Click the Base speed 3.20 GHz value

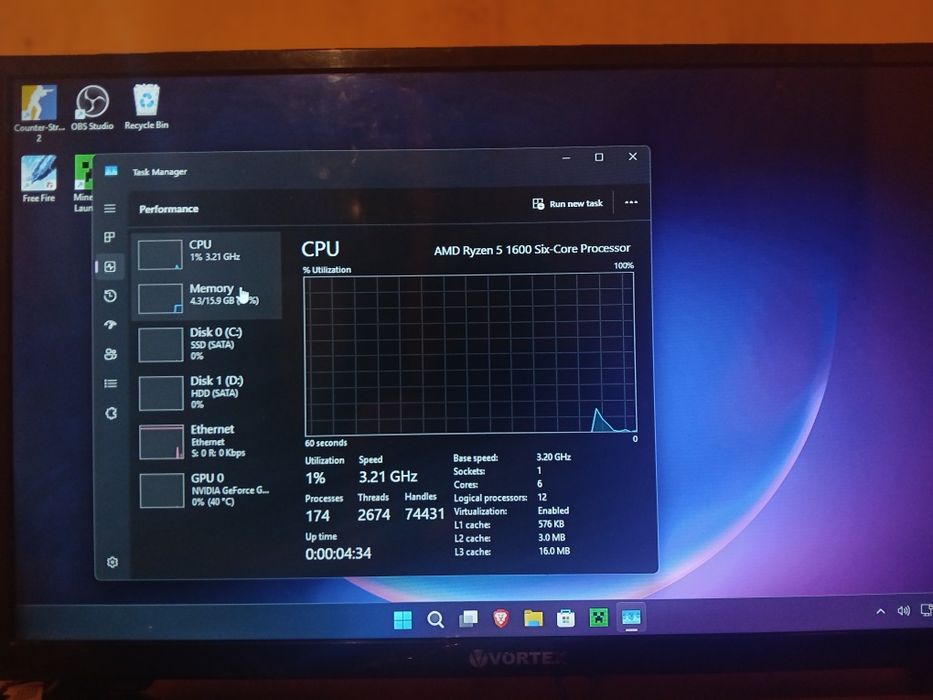click(553, 457)
